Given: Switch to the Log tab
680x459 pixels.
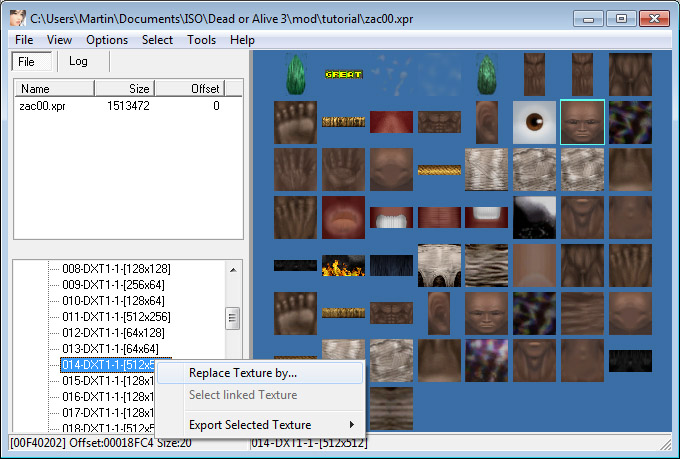Looking at the screenshot, I should (x=78, y=61).
